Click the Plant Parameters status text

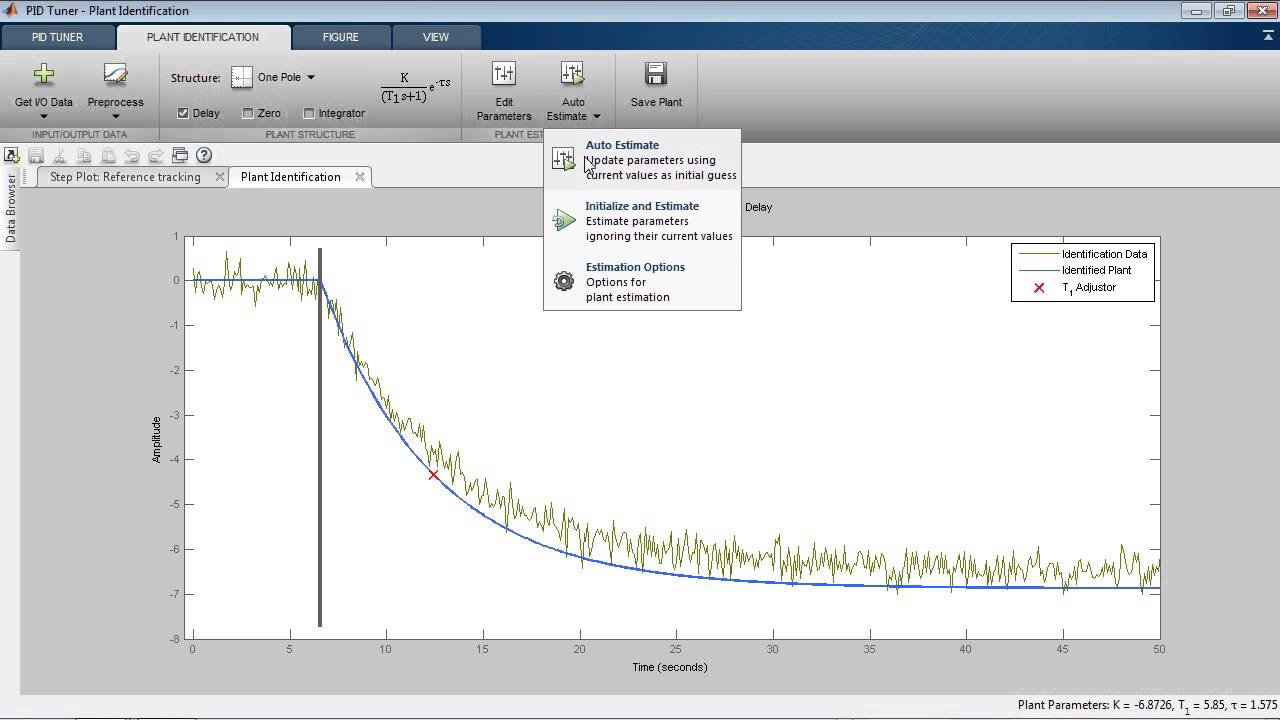pyautogui.click(x=1147, y=706)
